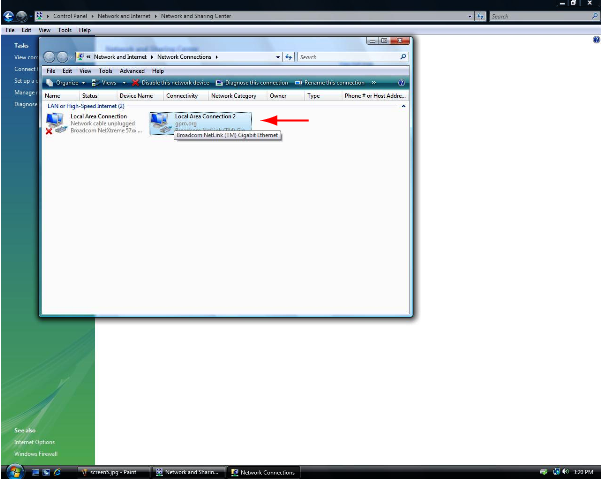The height and width of the screenshot is (479, 603).
Task: Open the File menu in Network Connections
Action: [50, 71]
